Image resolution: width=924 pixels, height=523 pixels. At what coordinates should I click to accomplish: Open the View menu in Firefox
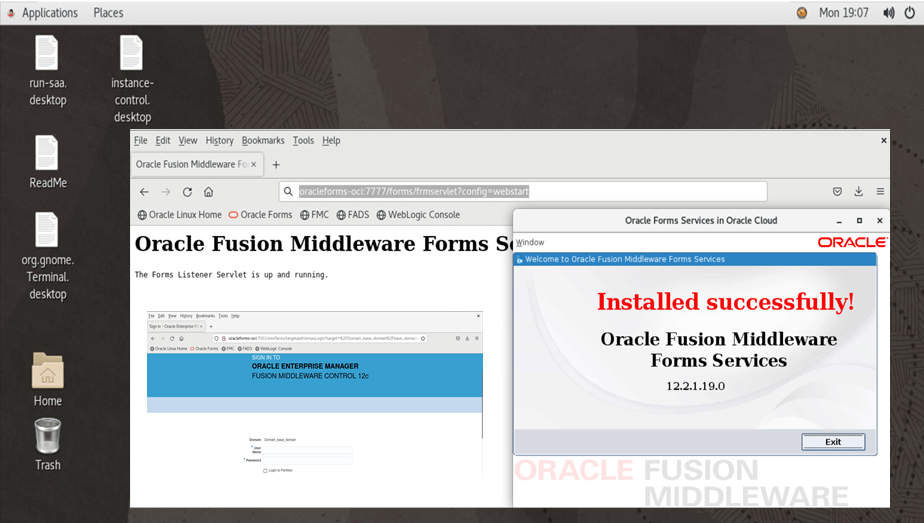(x=188, y=140)
